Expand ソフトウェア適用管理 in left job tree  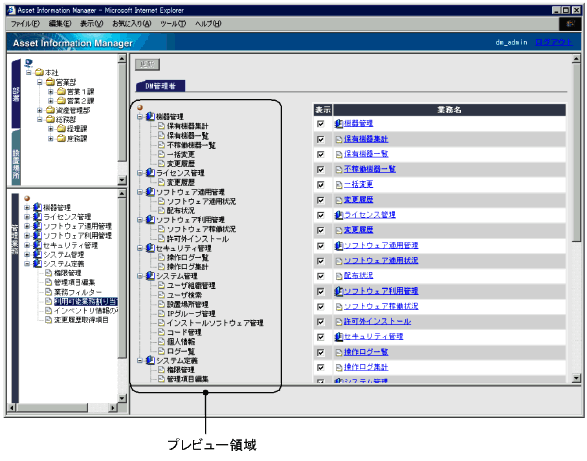coord(27,226)
